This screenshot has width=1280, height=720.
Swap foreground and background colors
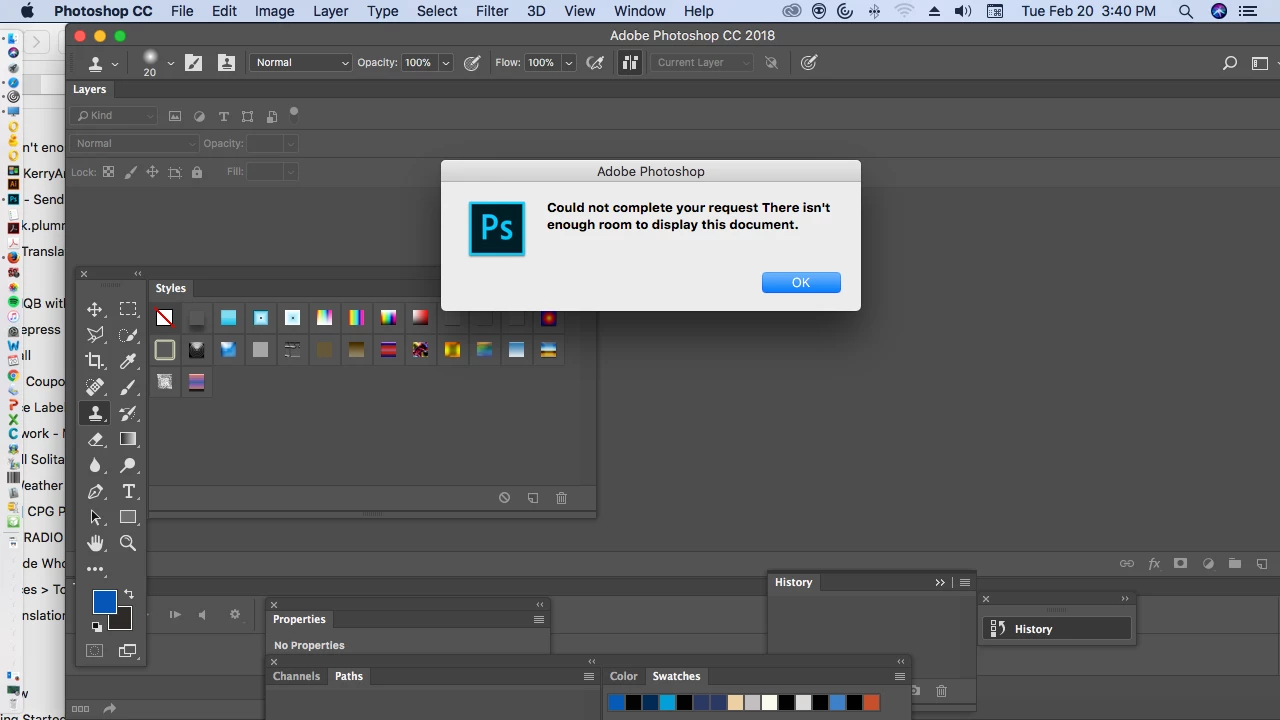point(128,595)
